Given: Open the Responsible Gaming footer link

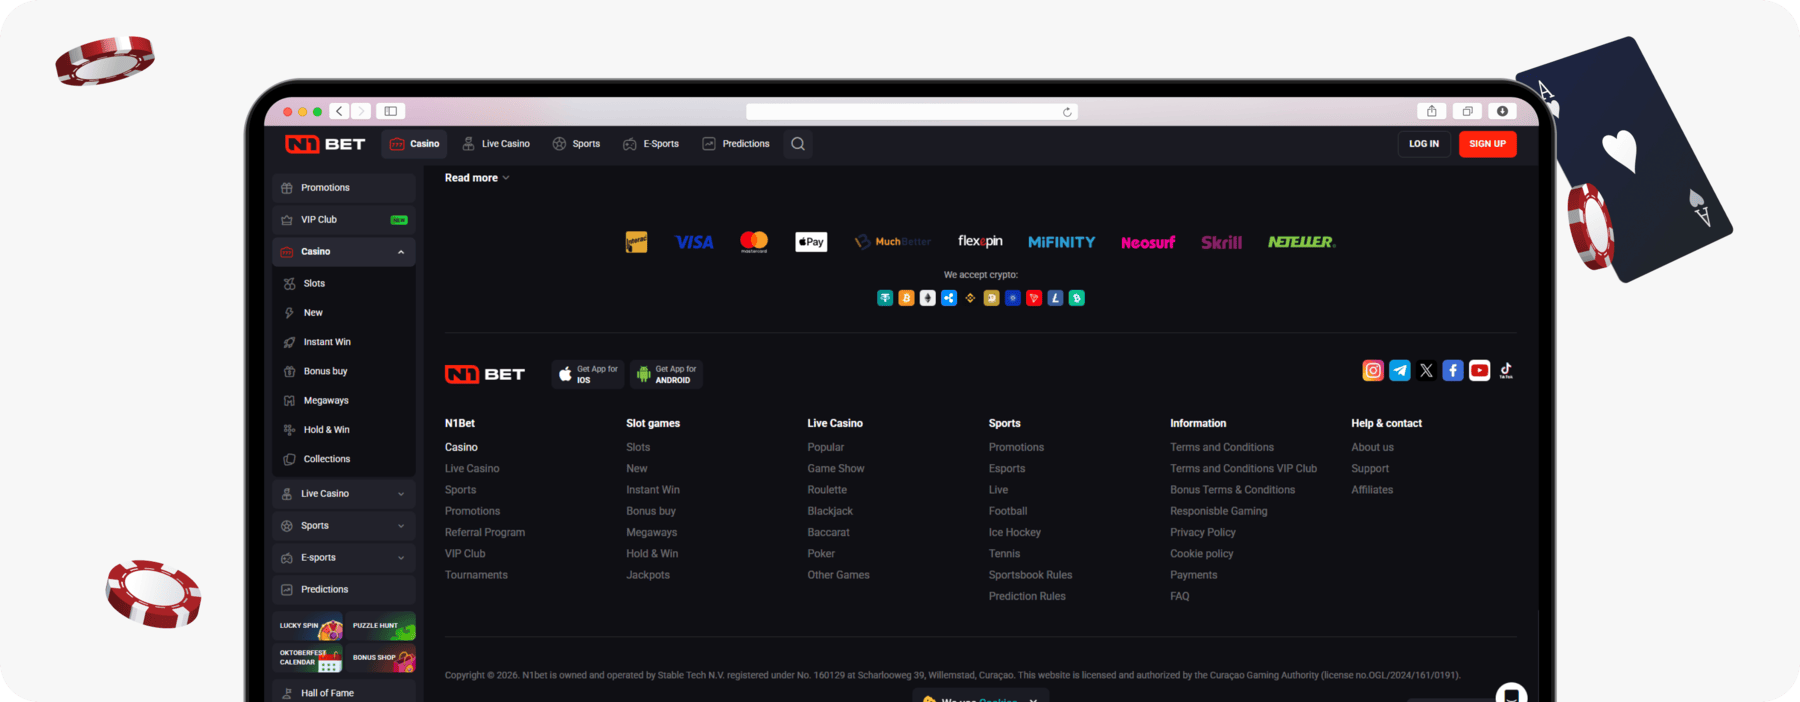Looking at the screenshot, I should point(1219,511).
